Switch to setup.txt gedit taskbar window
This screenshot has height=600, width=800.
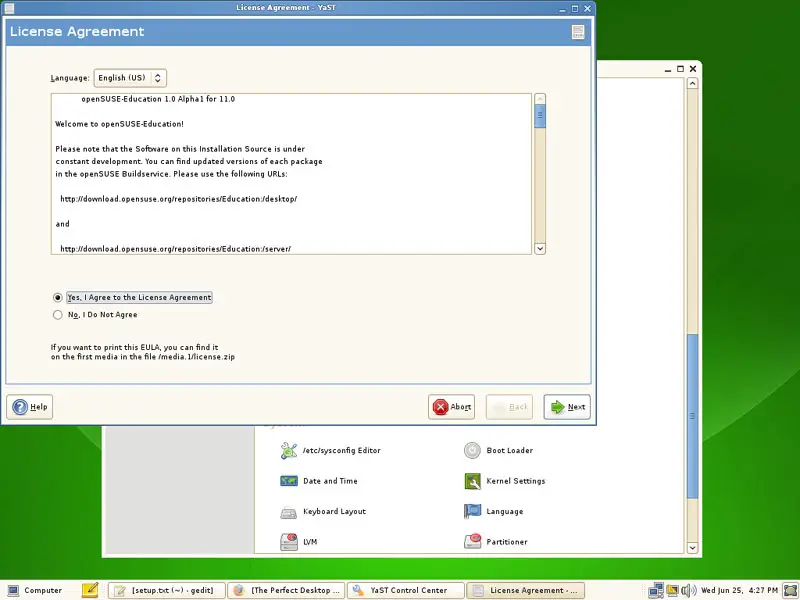point(166,590)
